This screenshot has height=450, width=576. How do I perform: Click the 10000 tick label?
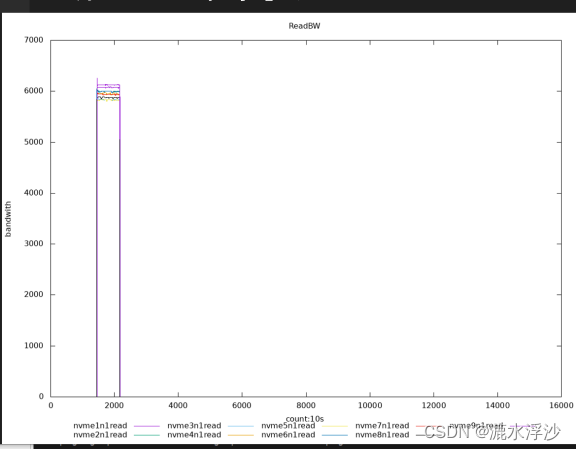pos(370,405)
